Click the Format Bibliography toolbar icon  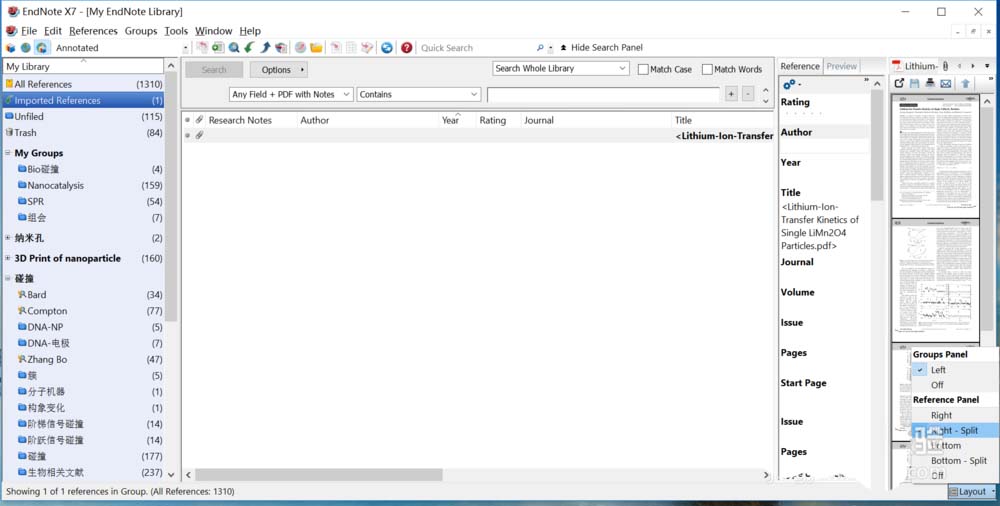click(x=351, y=48)
